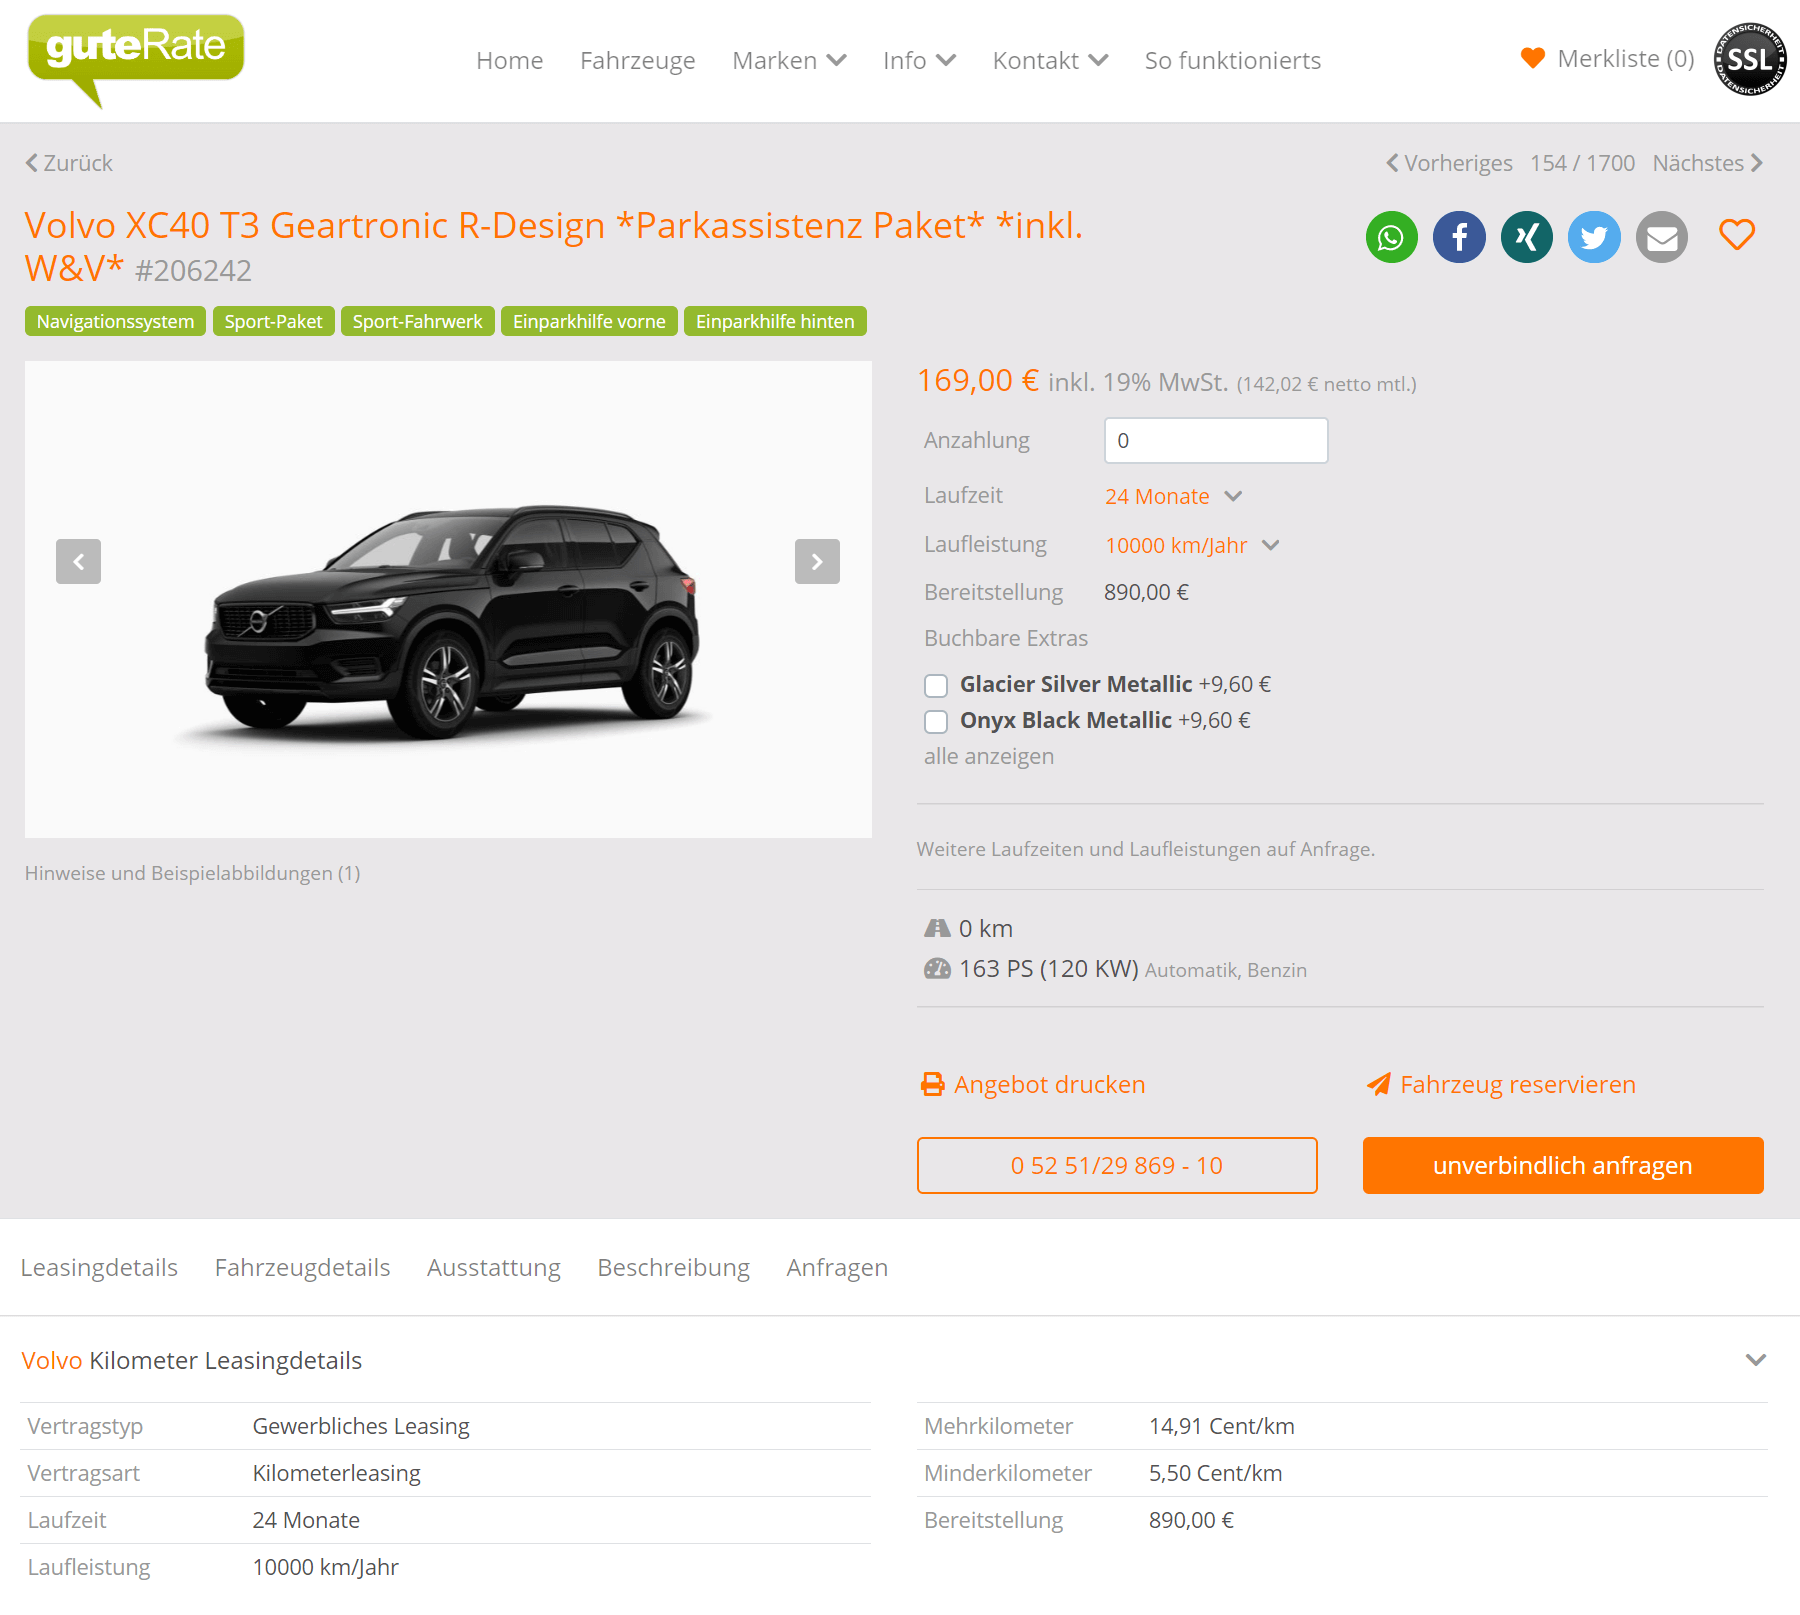
Task: Open Hinweise und Beispielabbildungen (1)
Action: (192, 873)
